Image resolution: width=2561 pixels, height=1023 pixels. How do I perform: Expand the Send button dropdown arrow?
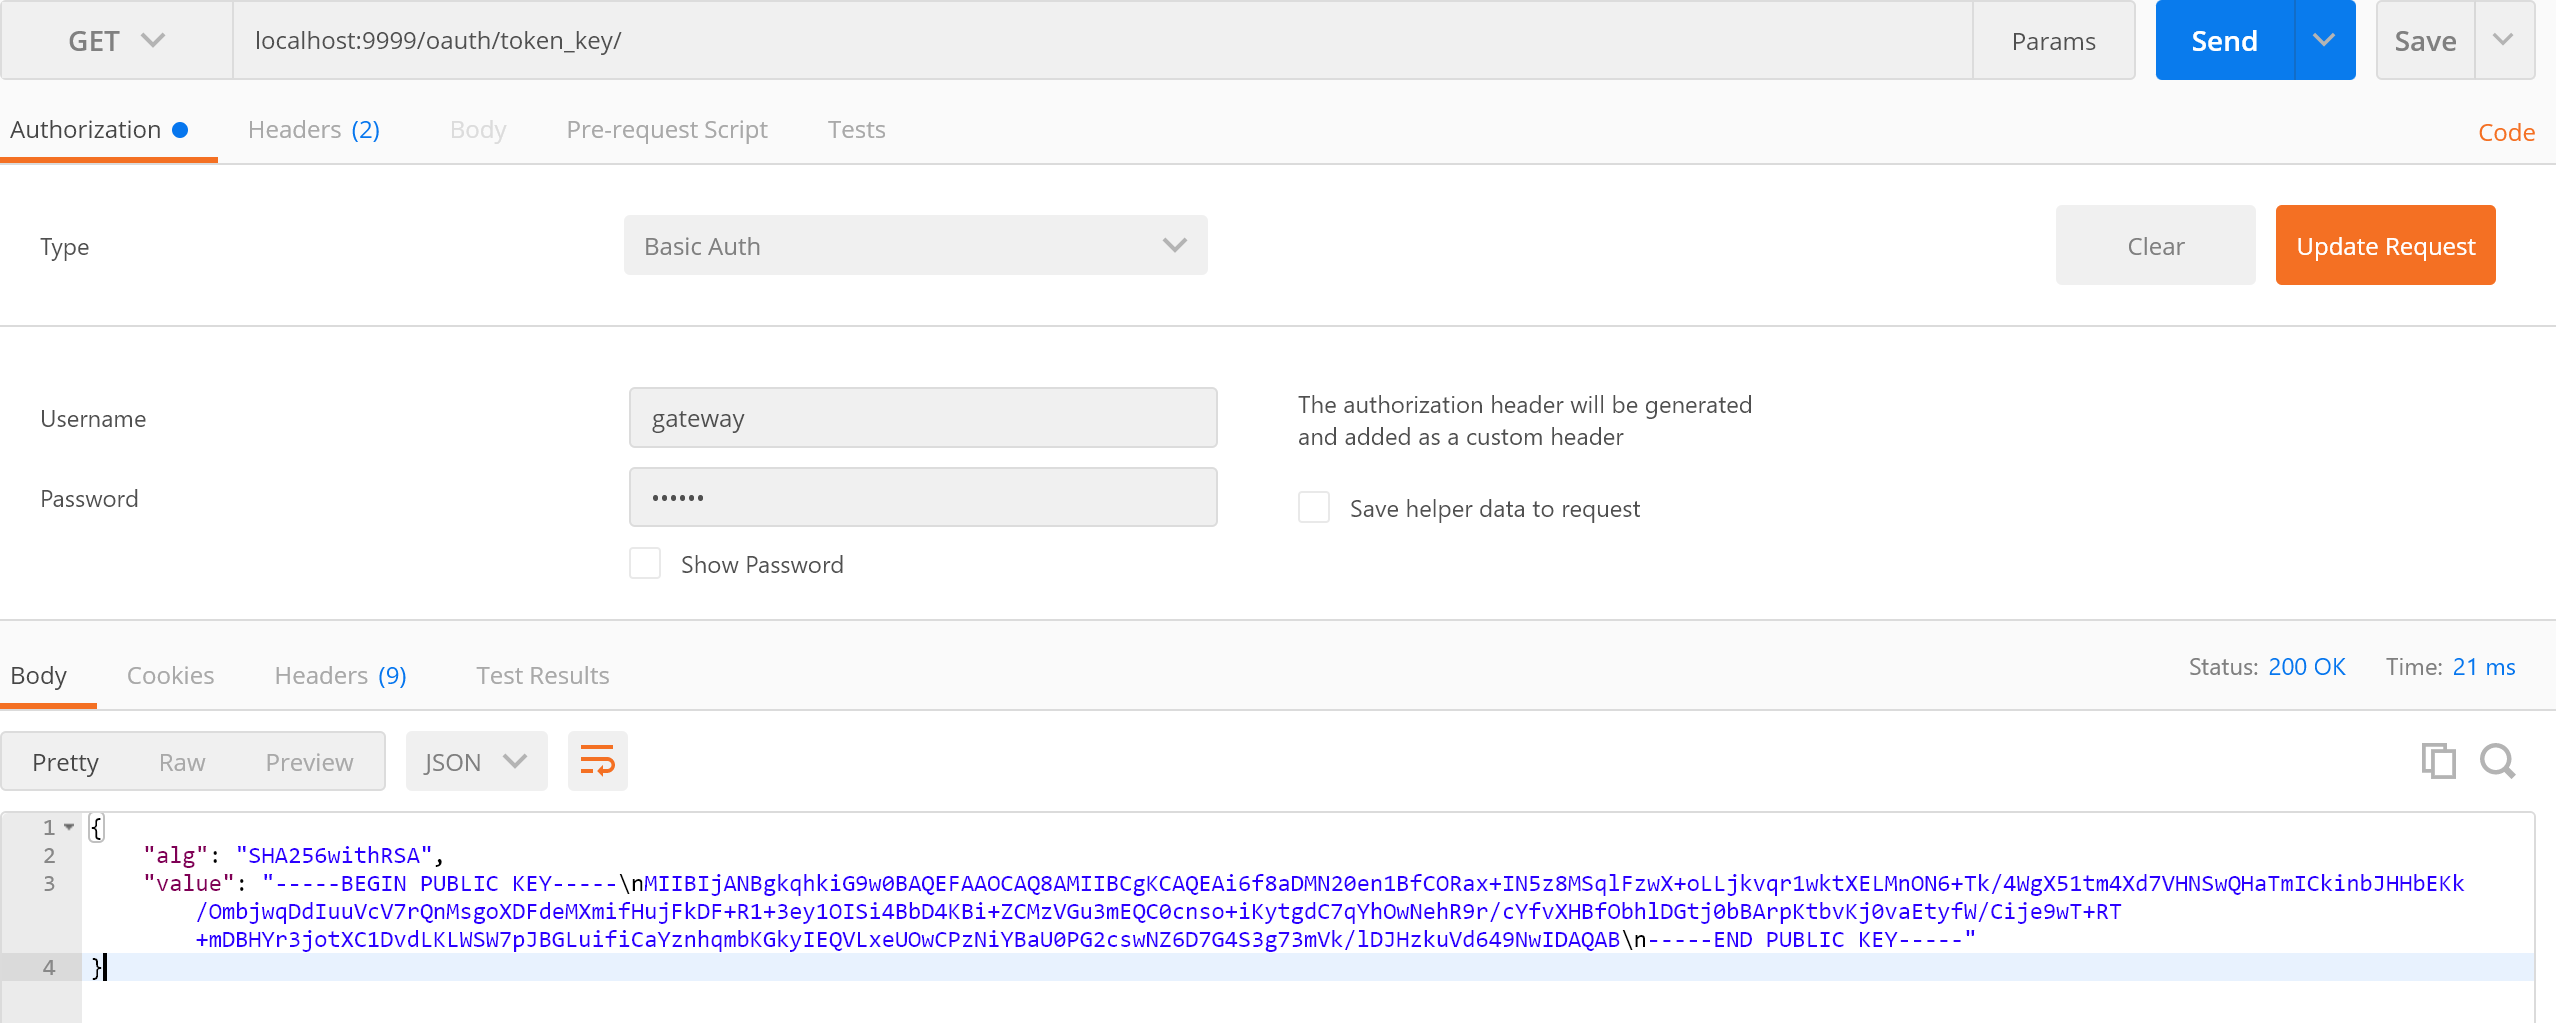click(2324, 40)
